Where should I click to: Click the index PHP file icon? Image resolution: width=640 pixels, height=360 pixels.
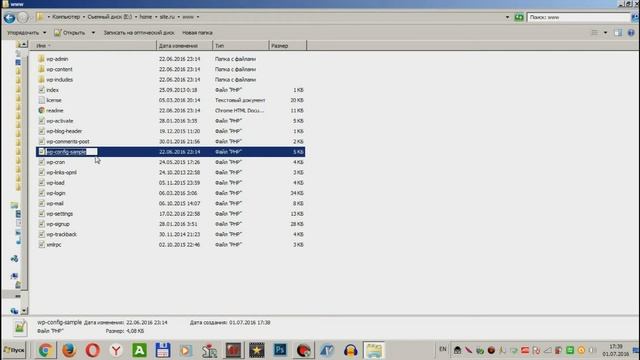(41, 90)
